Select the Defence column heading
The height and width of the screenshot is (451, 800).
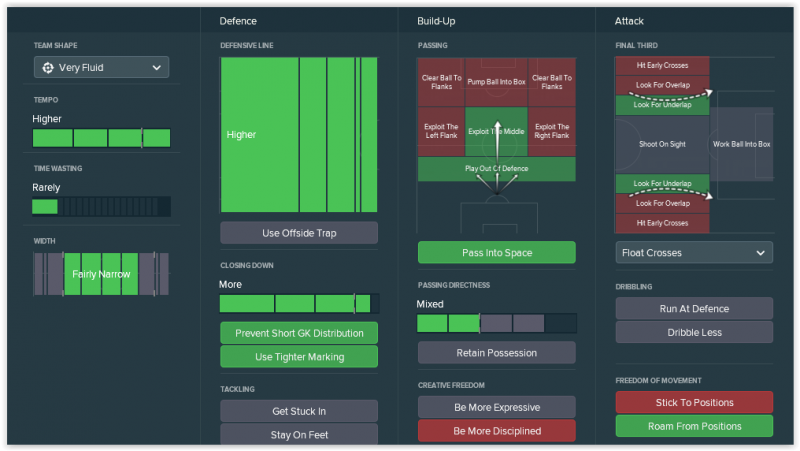pos(238,20)
